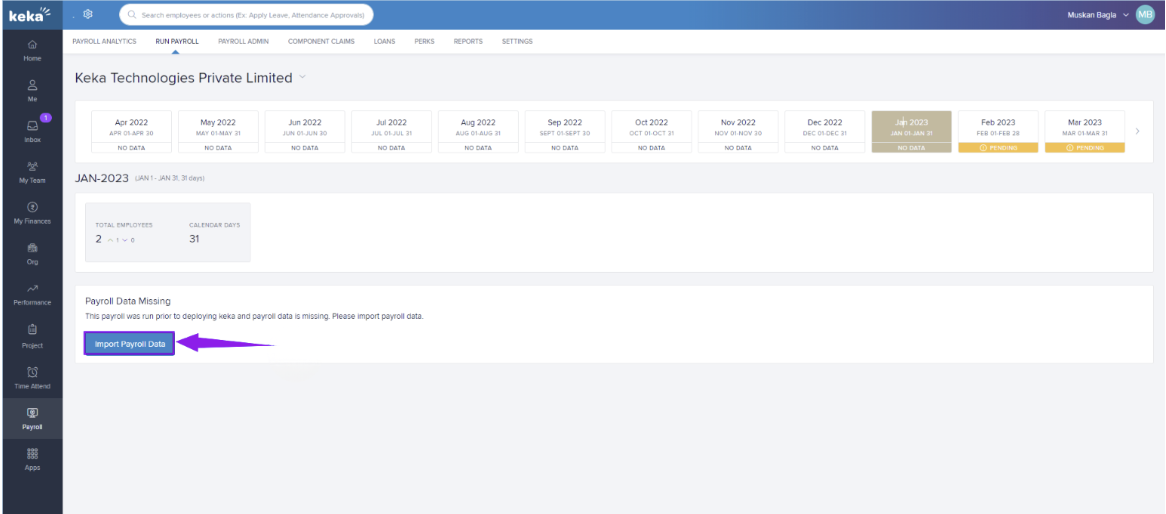Open My Team in sidebar

pos(32,172)
